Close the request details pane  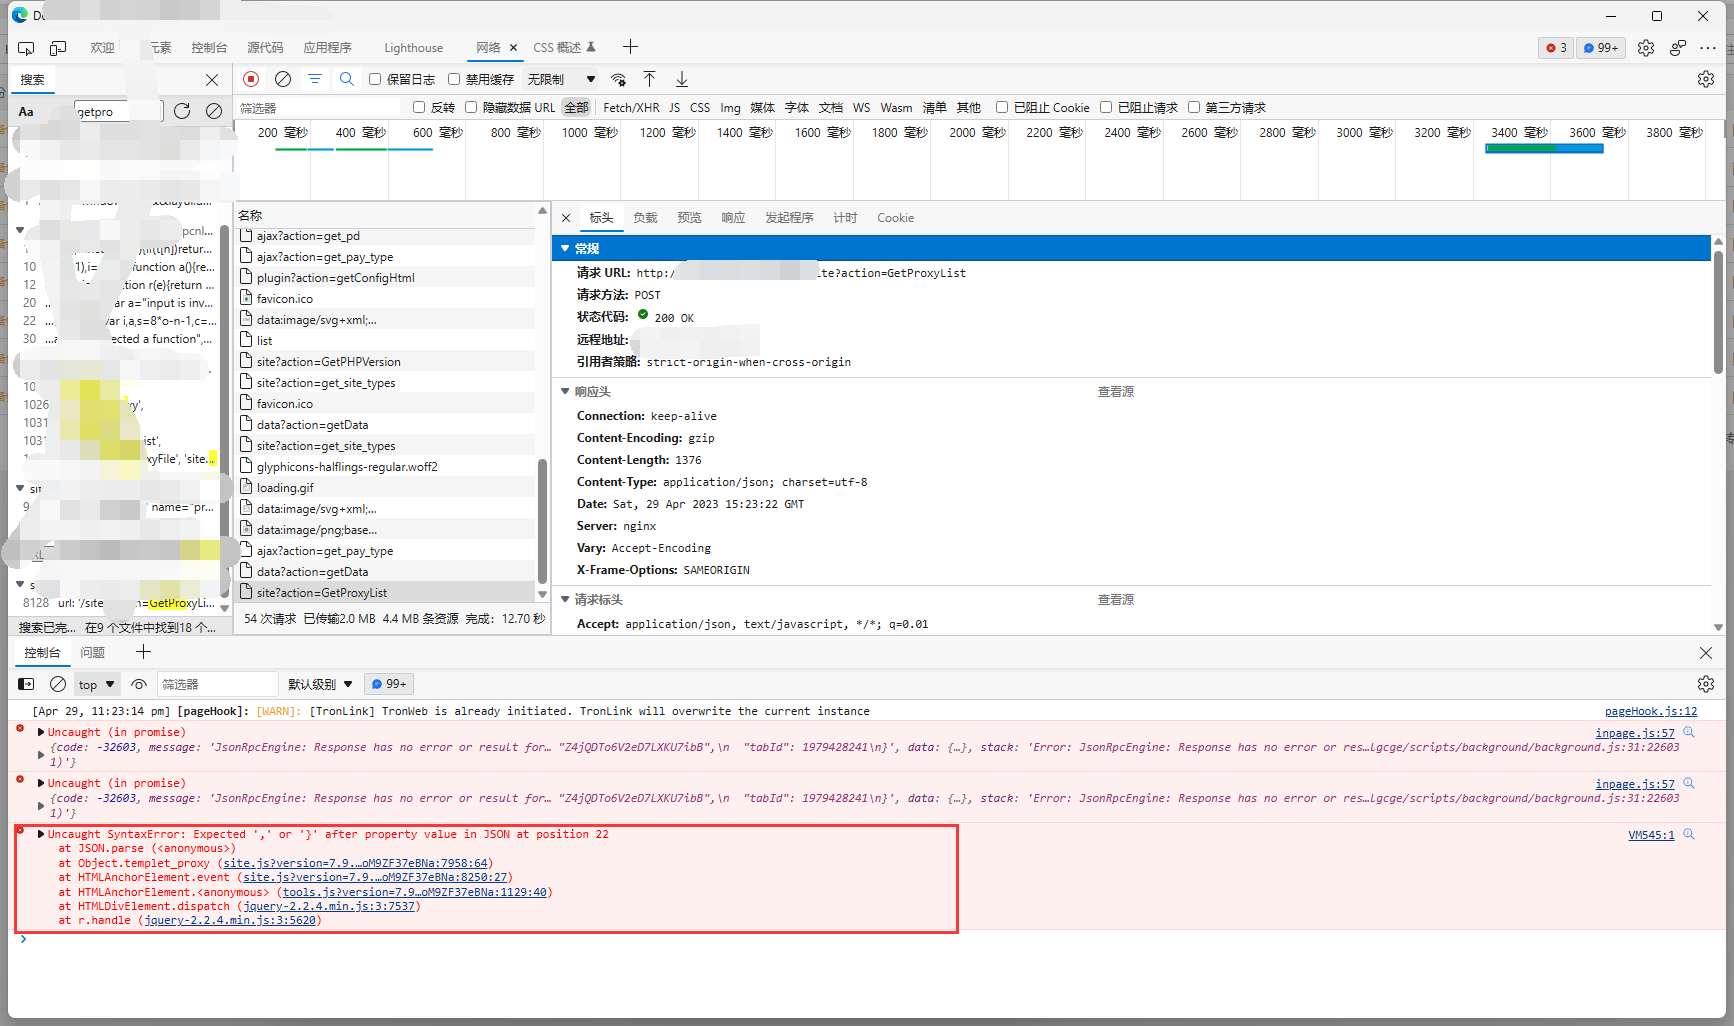566,218
